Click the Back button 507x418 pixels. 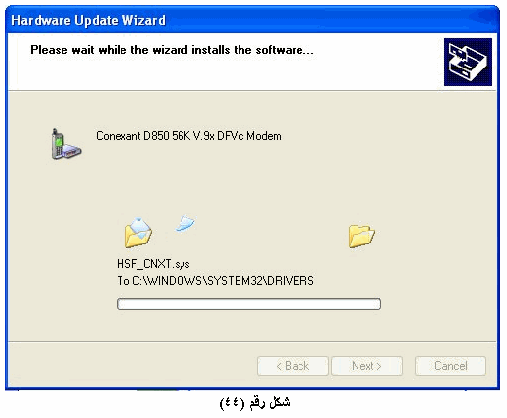293,366
